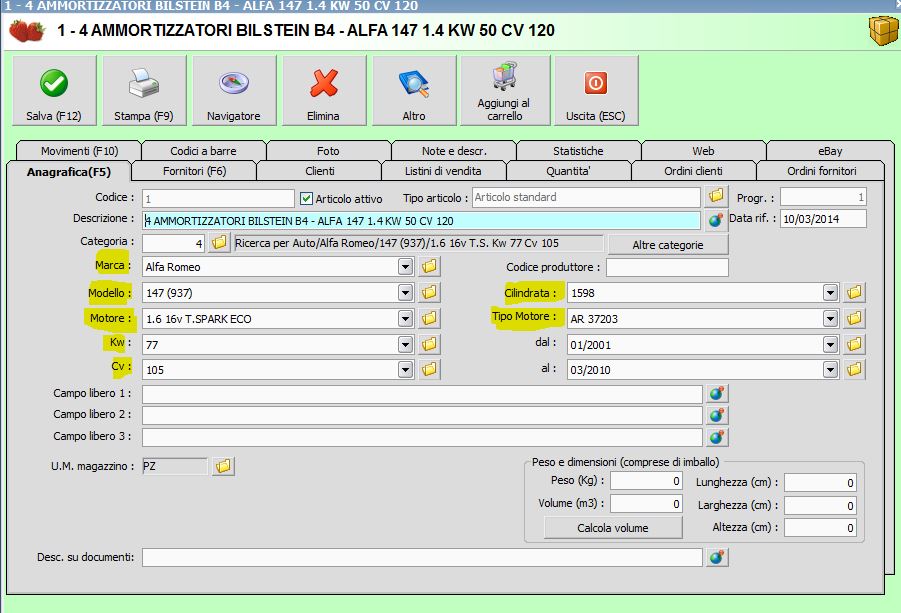The width and height of the screenshot is (901, 613).
Task: Switch to the Statistiche tab
Action: pos(578,151)
